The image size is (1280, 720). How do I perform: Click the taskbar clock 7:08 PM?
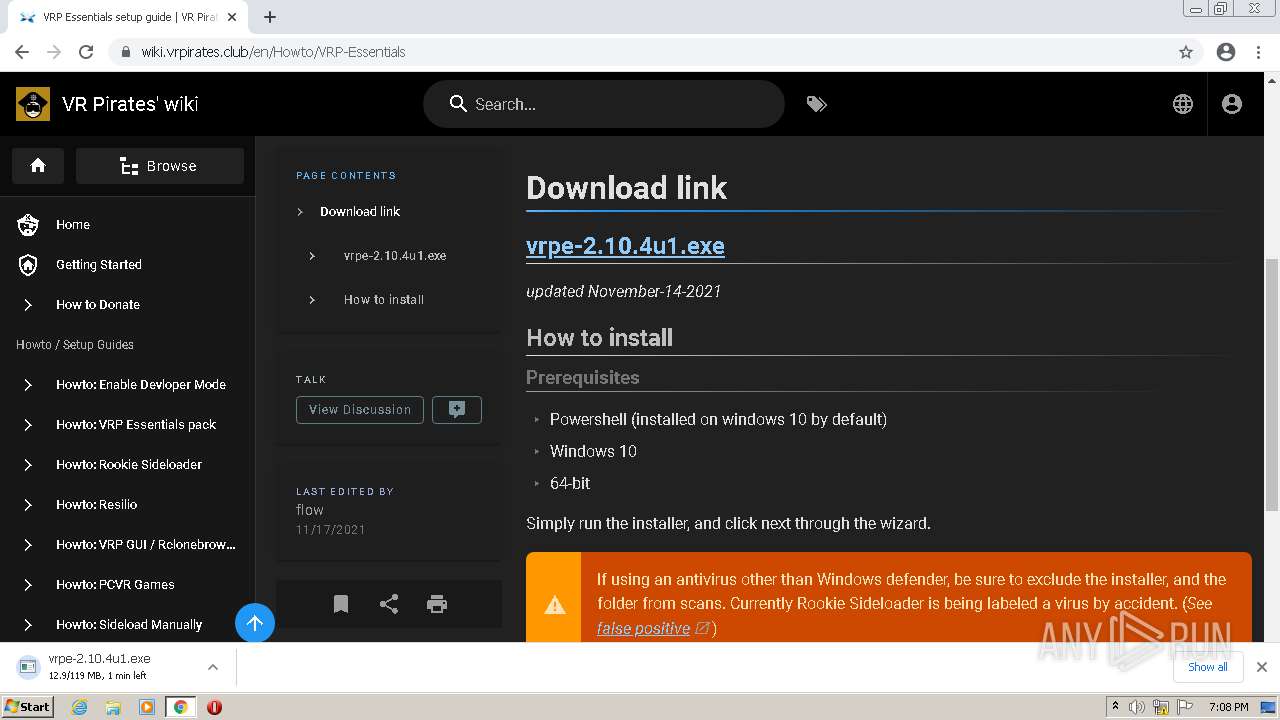pyautogui.click(x=1229, y=707)
